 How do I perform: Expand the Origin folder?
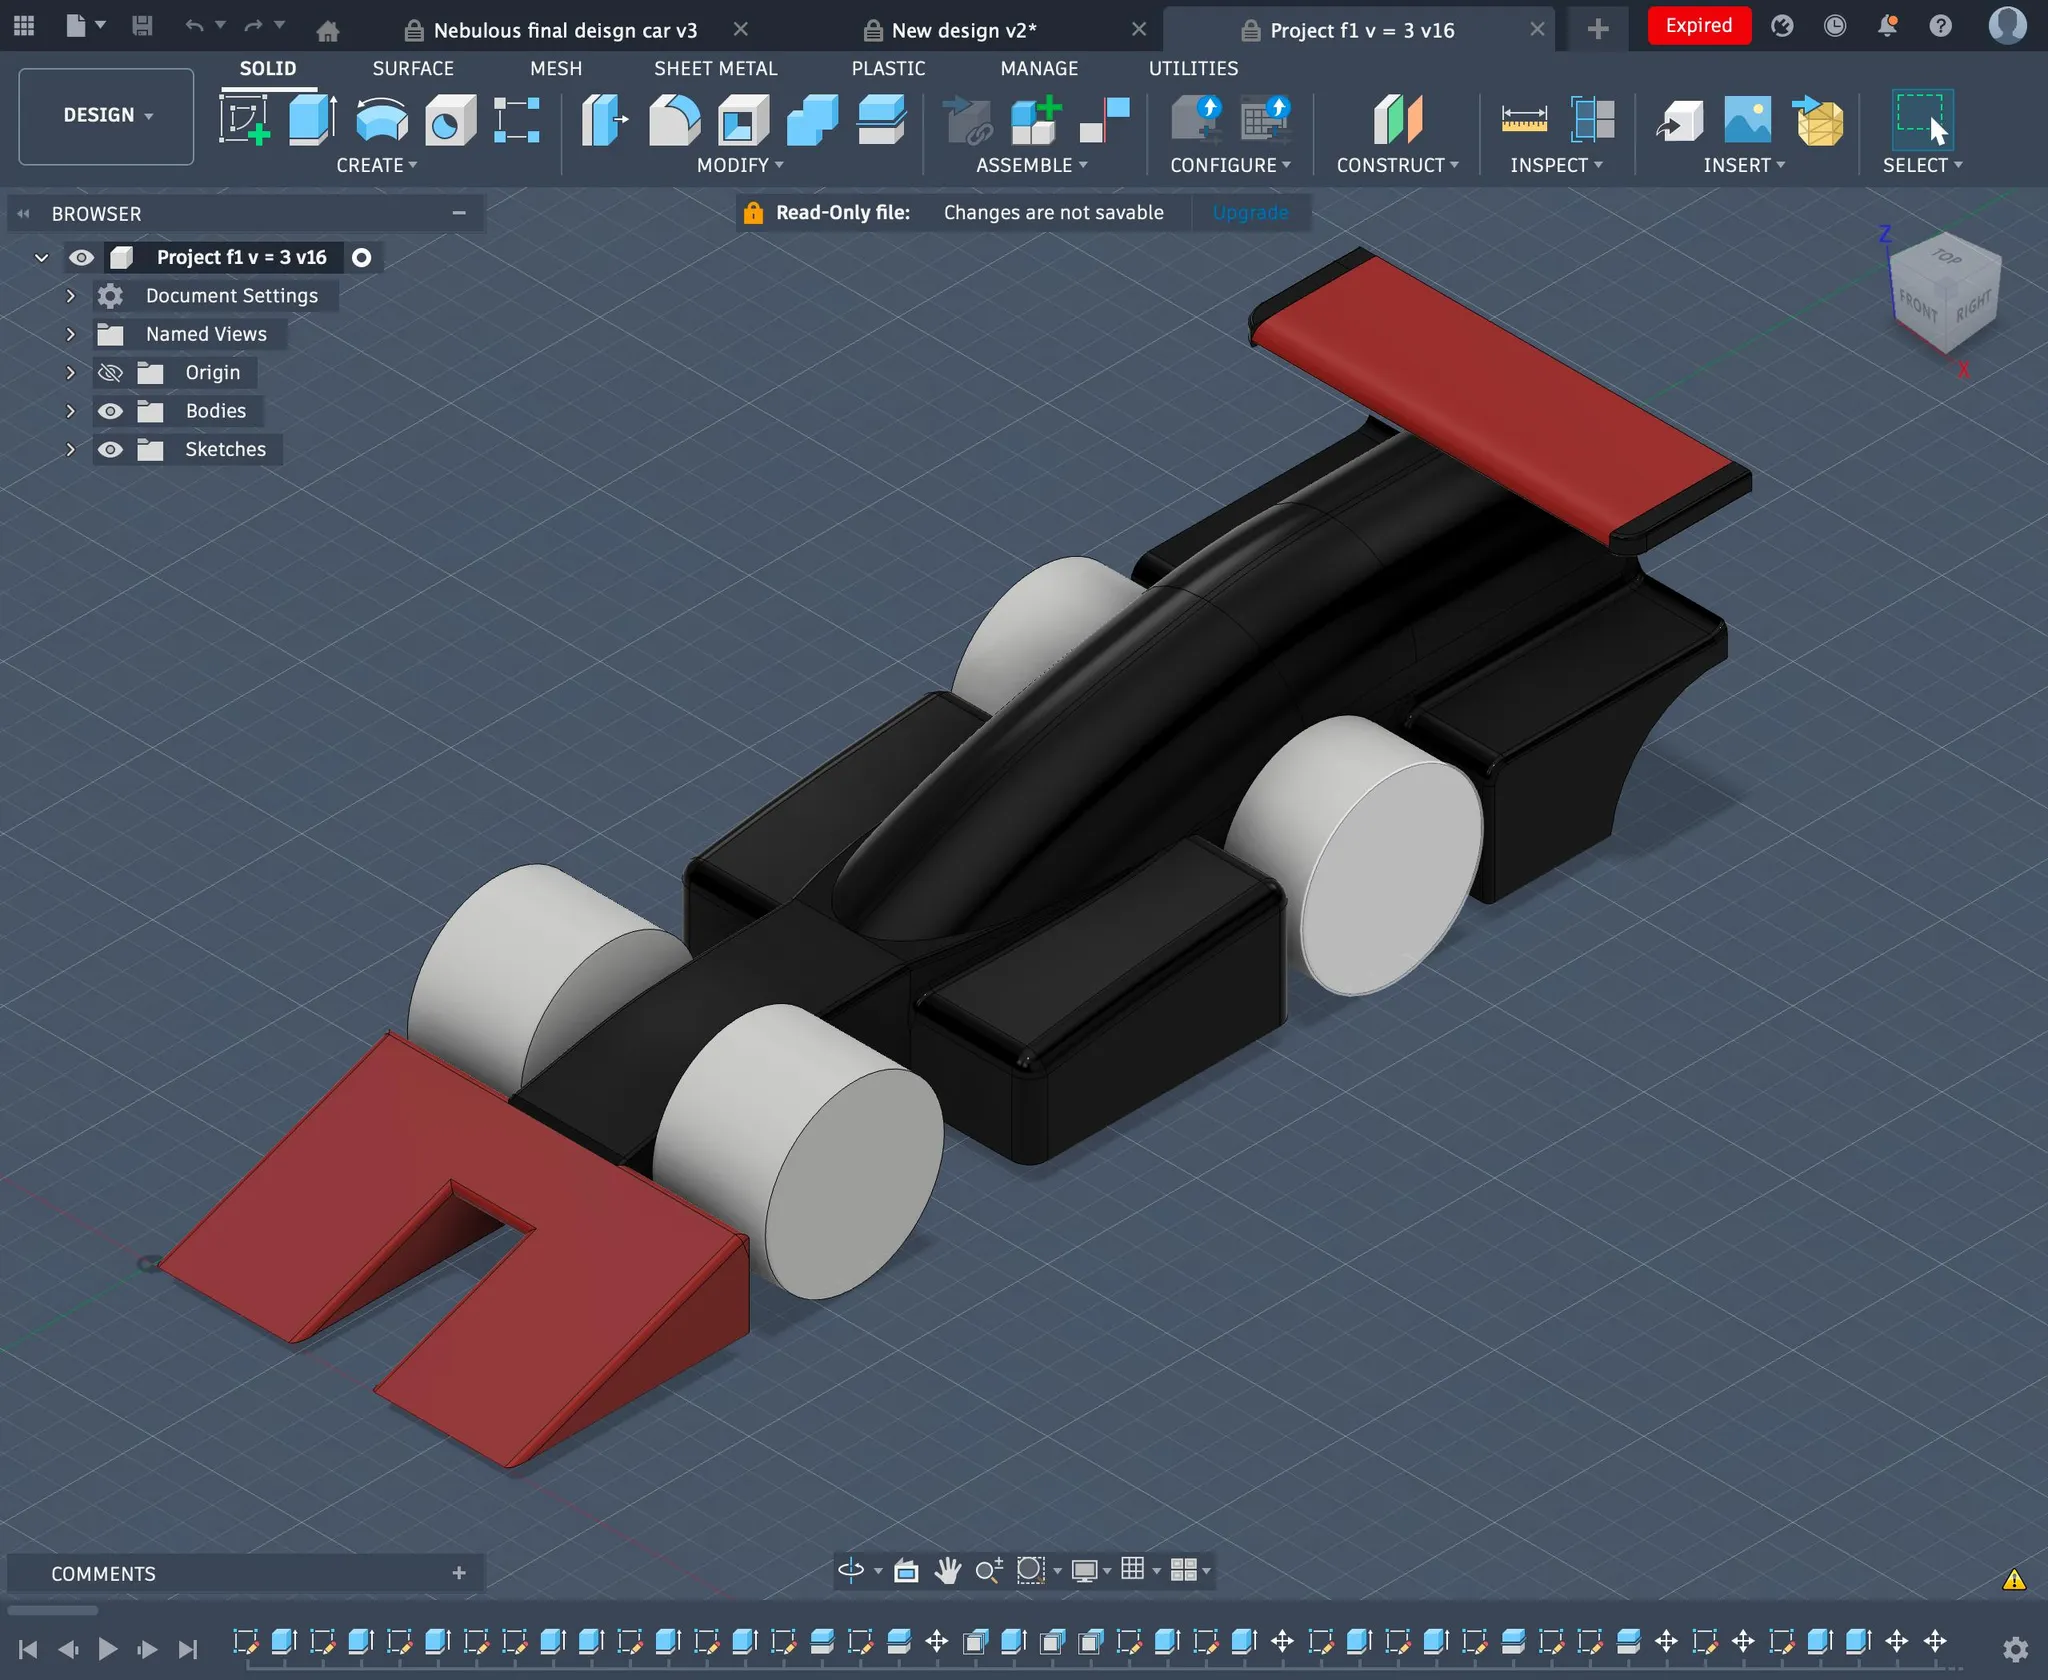click(x=70, y=373)
